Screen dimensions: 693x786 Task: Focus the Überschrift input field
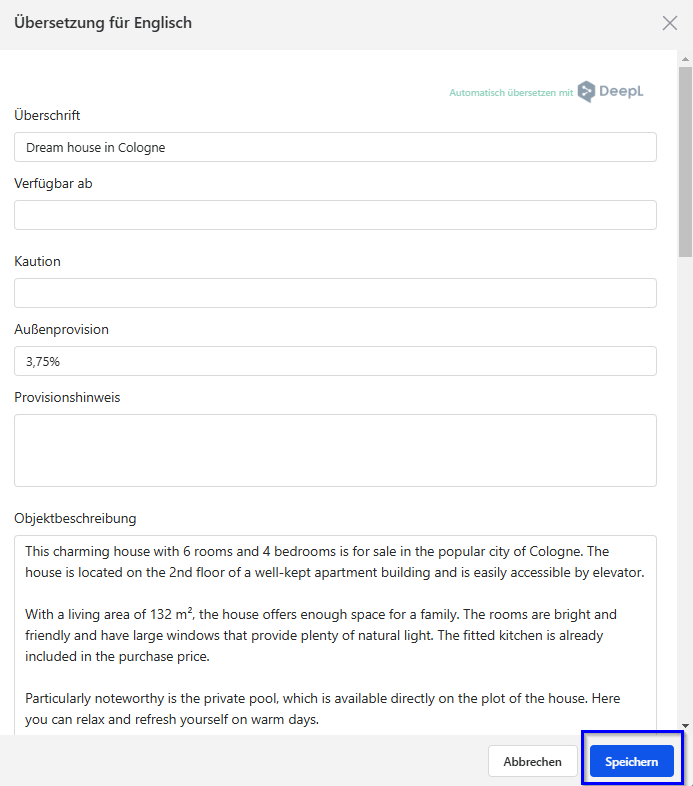click(335, 147)
